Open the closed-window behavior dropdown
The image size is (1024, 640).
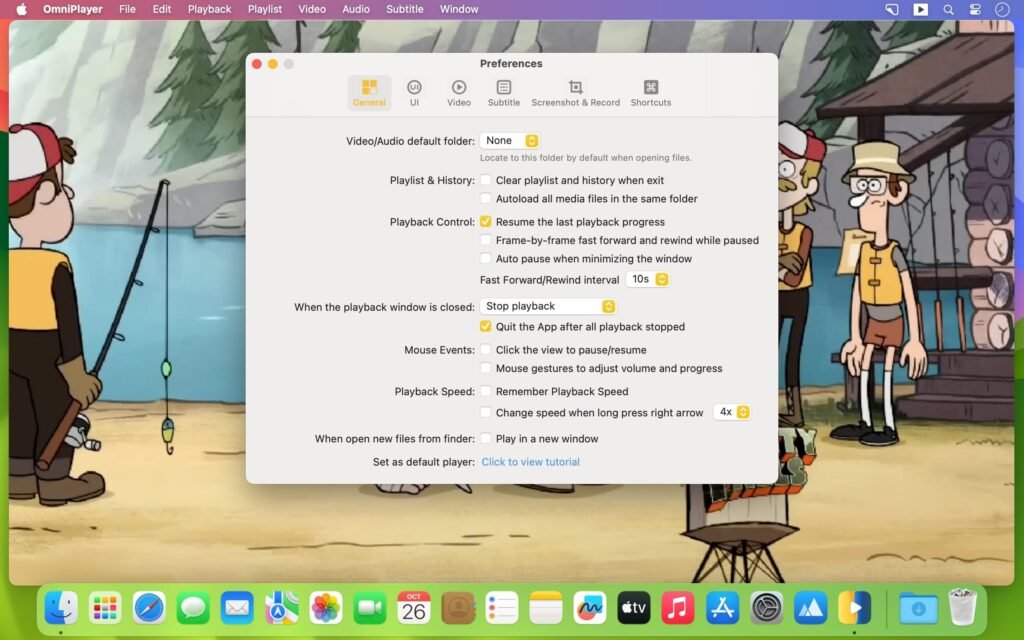547,306
